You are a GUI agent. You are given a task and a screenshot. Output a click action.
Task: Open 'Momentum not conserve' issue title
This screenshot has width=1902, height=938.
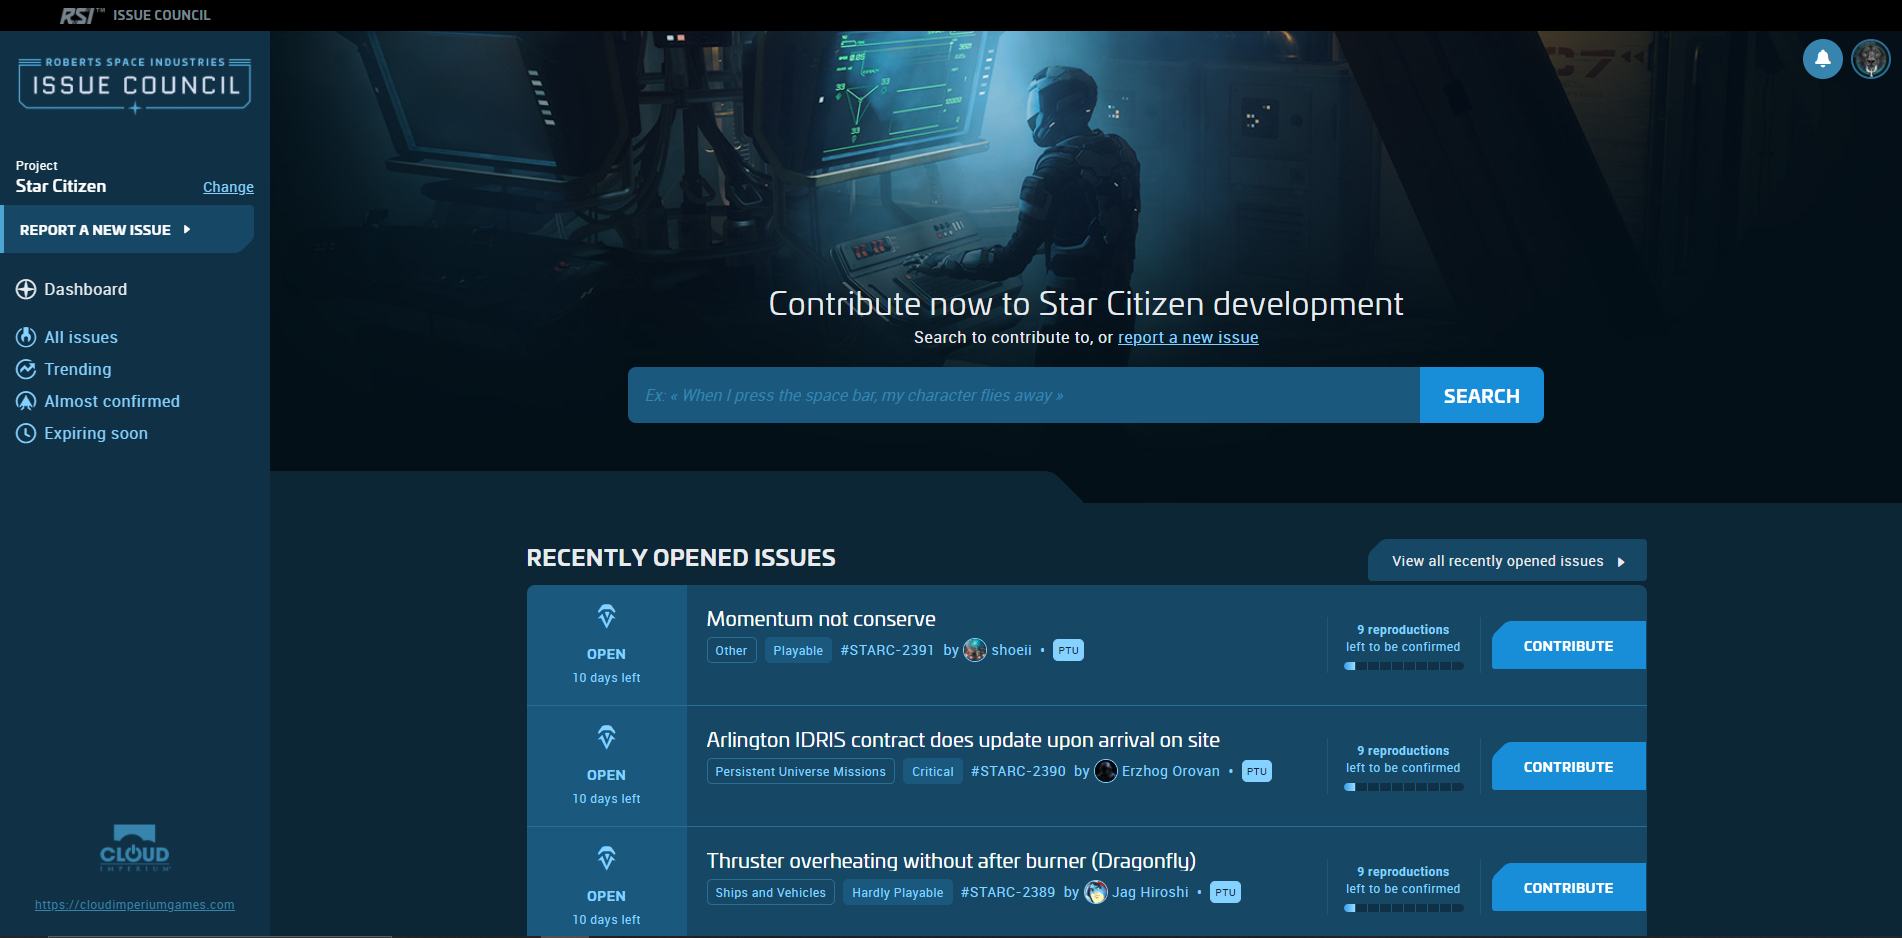point(821,619)
